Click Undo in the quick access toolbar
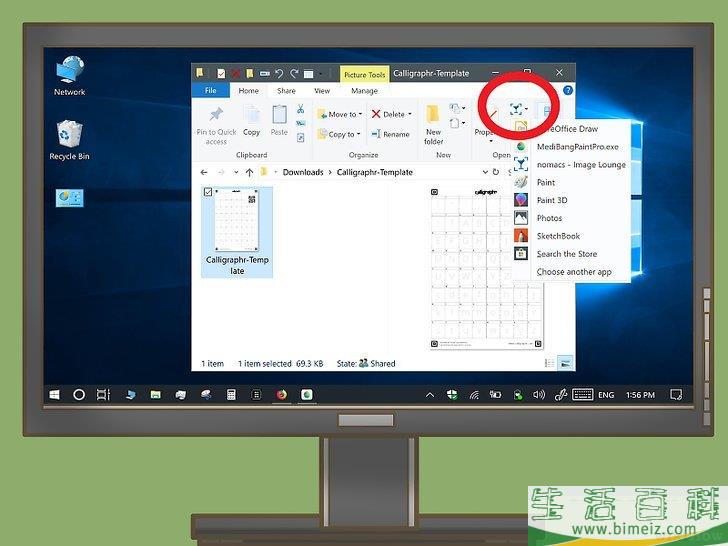This screenshot has height=546, width=728. point(279,73)
